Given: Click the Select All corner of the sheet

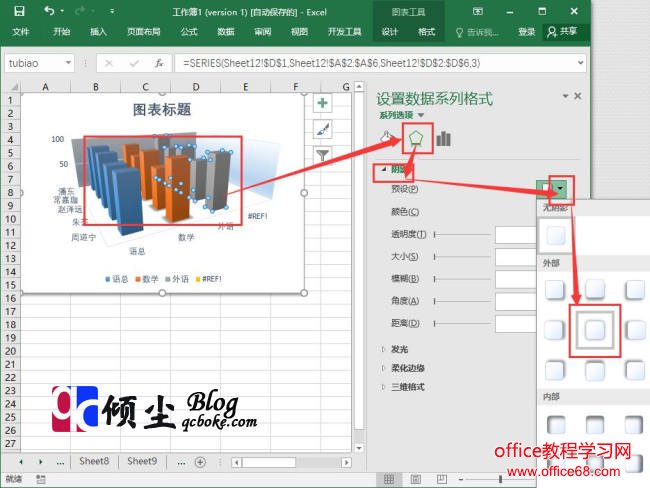Looking at the screenshot, I should pos(13,87).
